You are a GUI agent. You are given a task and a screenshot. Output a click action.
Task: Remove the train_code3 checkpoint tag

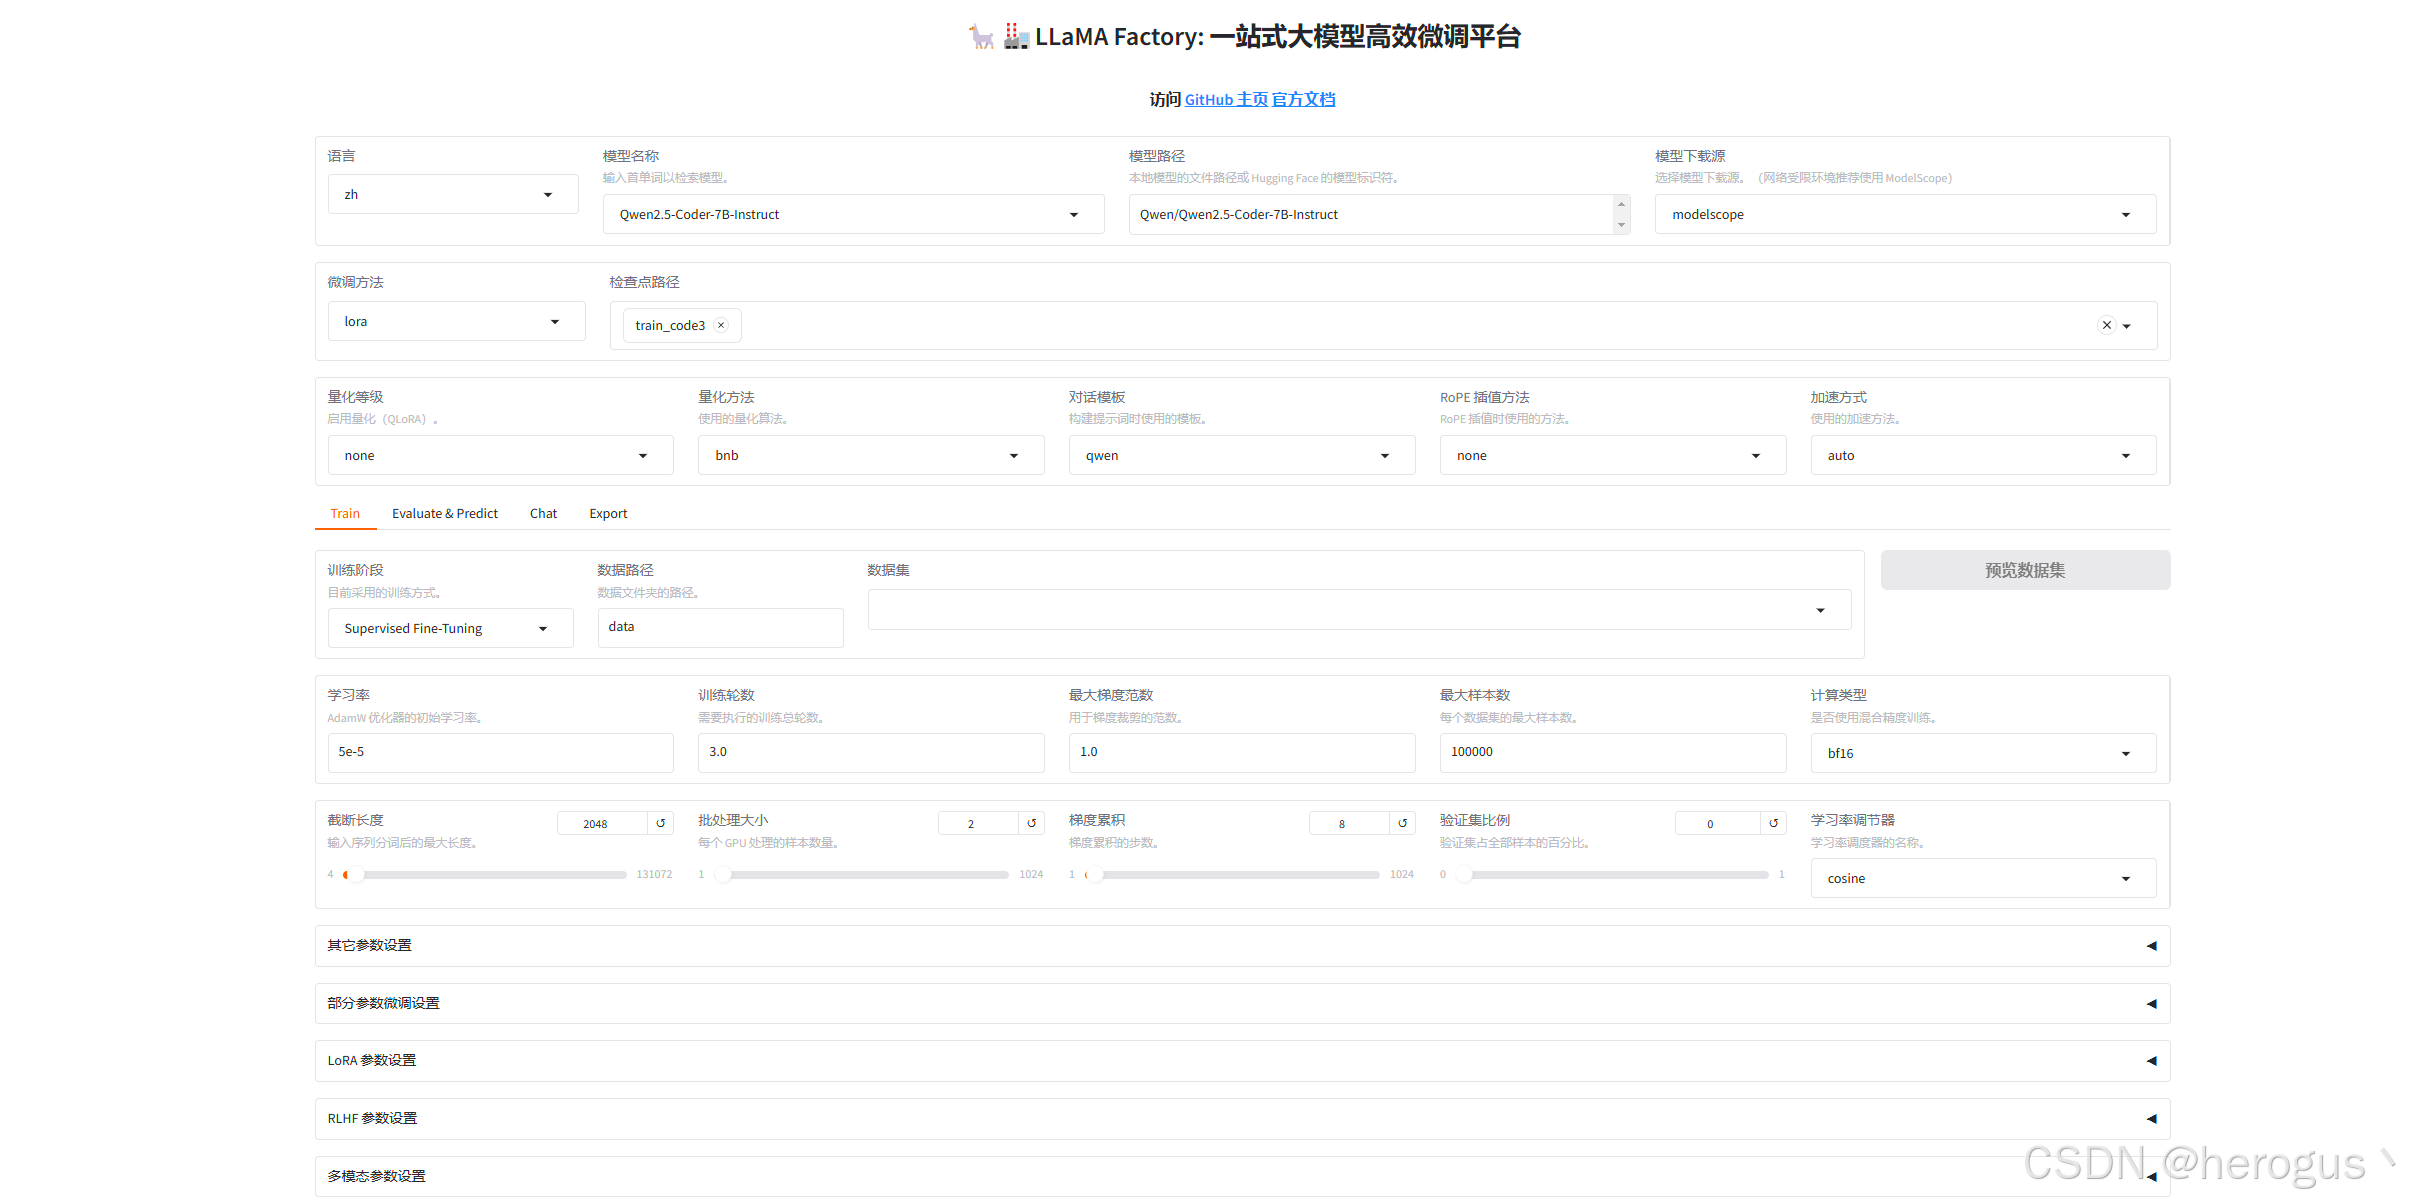(x=721, y=325)
